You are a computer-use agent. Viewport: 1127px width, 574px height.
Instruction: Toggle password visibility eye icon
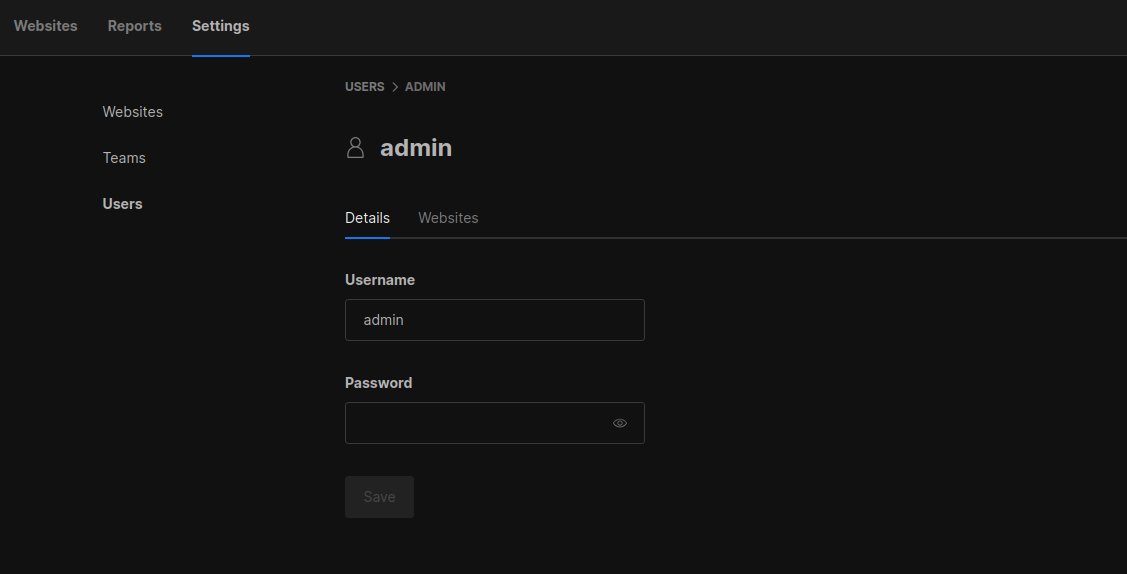620,423
